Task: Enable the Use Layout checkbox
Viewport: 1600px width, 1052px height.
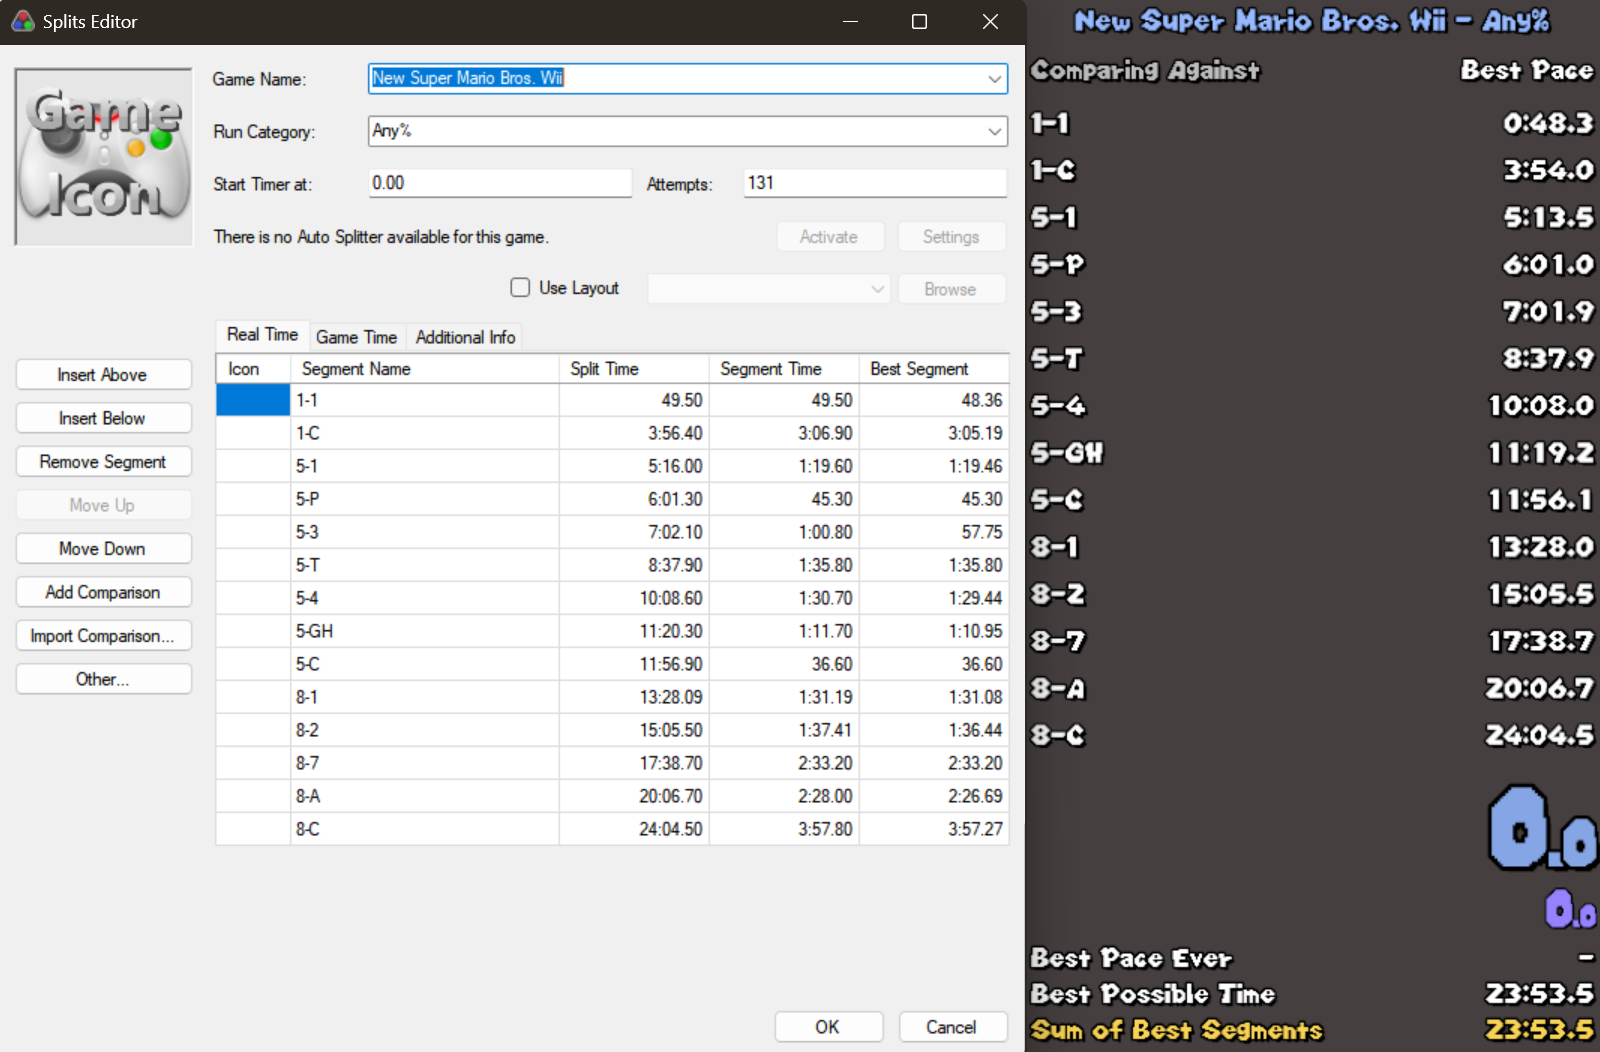Action: click(520, 288)
